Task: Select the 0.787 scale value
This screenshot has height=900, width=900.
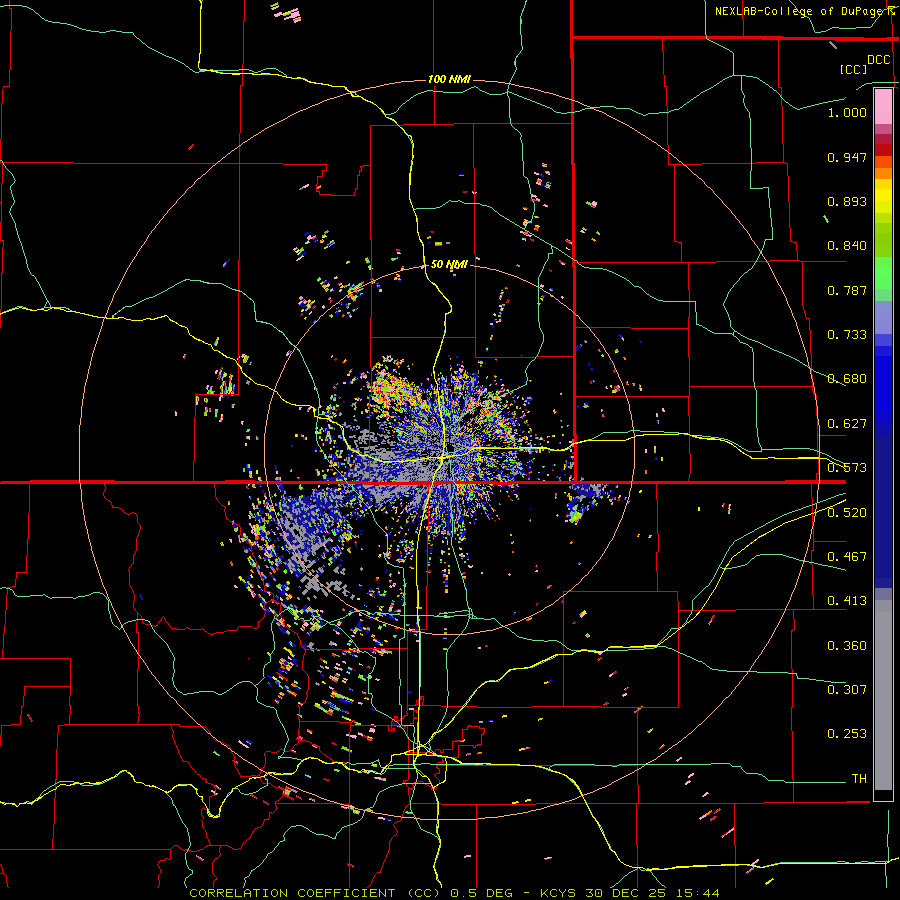Action: coord(847,290)
